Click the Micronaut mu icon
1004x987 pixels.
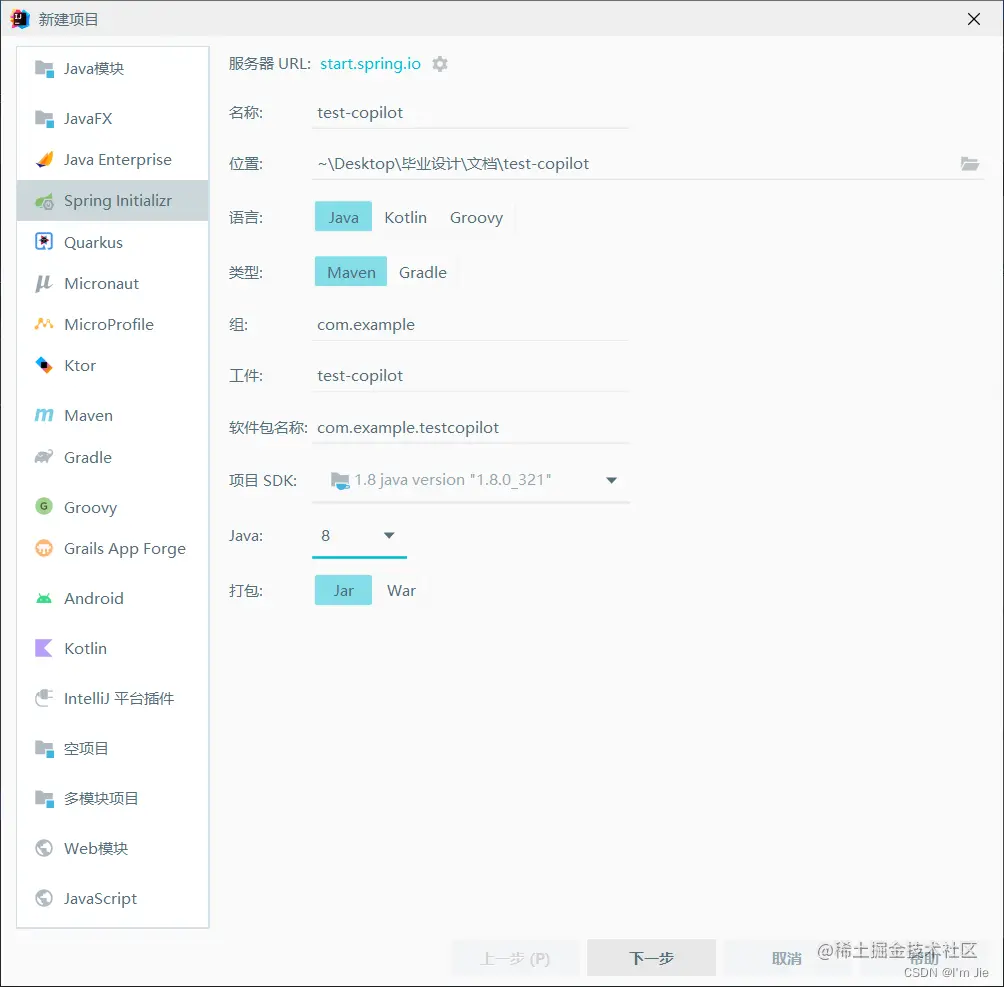[44, 283]
